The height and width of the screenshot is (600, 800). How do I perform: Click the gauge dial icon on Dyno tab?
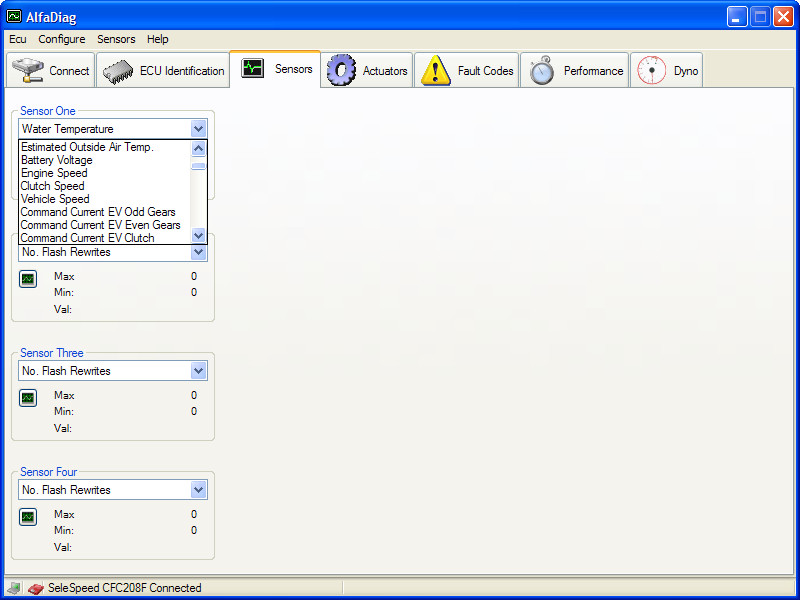coord(652,70)
